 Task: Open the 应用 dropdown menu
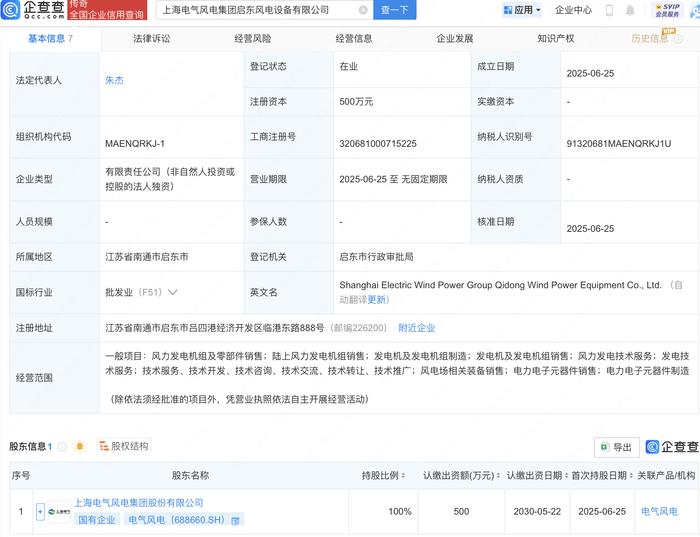[521, 10]
